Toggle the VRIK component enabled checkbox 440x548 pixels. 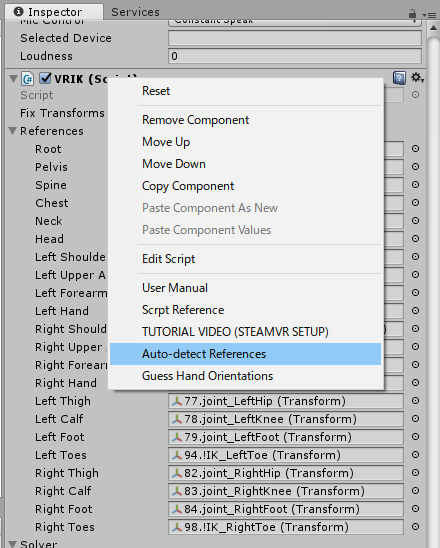tap(45, 78)
